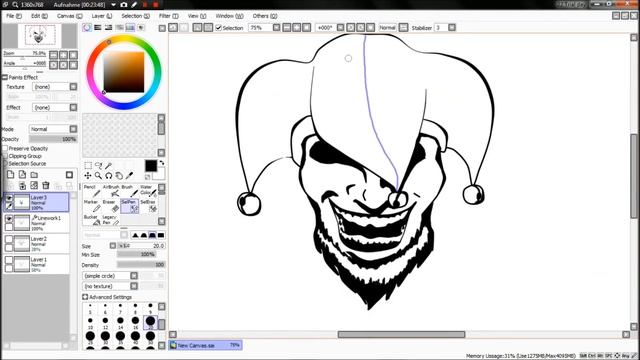Swap foreground and background colors
This screenshot has height=360, width=640.
(x=162, y=163)
